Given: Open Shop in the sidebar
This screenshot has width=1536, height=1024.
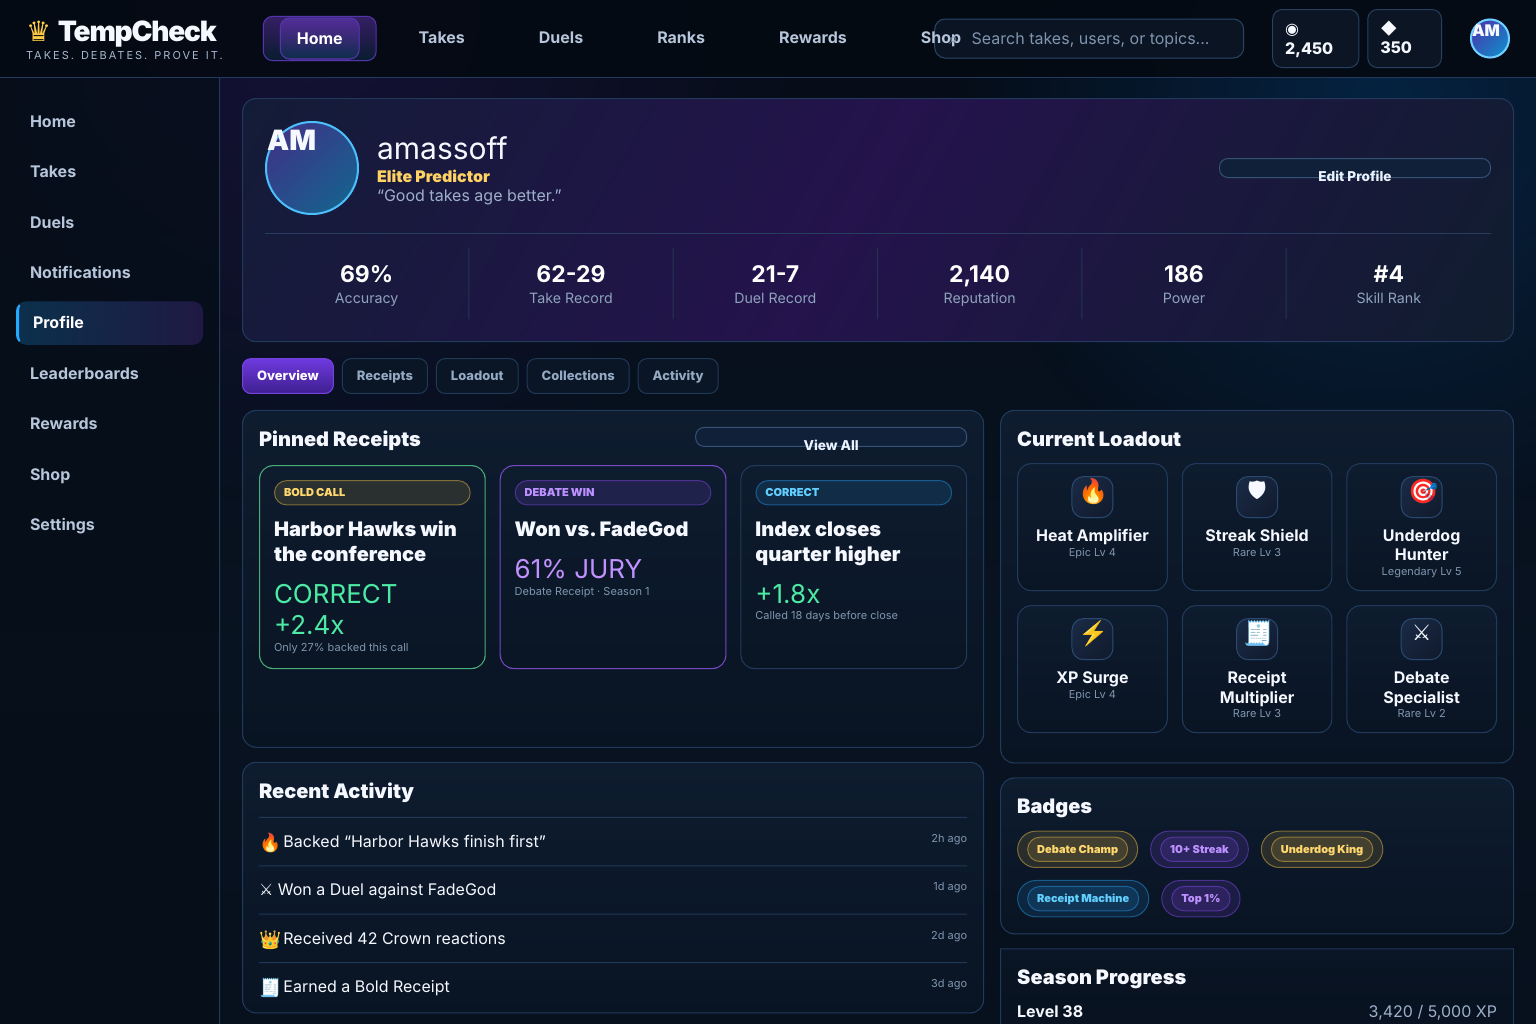Looking at the screenshot, I should click(110, 475).
